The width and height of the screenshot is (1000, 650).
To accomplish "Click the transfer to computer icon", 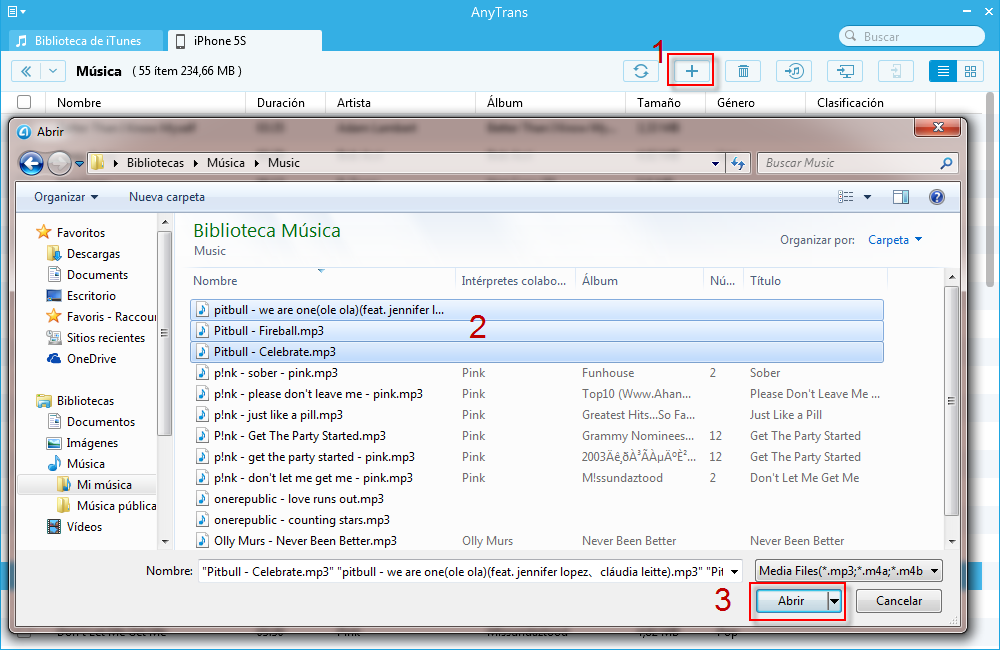I will pyautogui.click(x=845, y=71).
